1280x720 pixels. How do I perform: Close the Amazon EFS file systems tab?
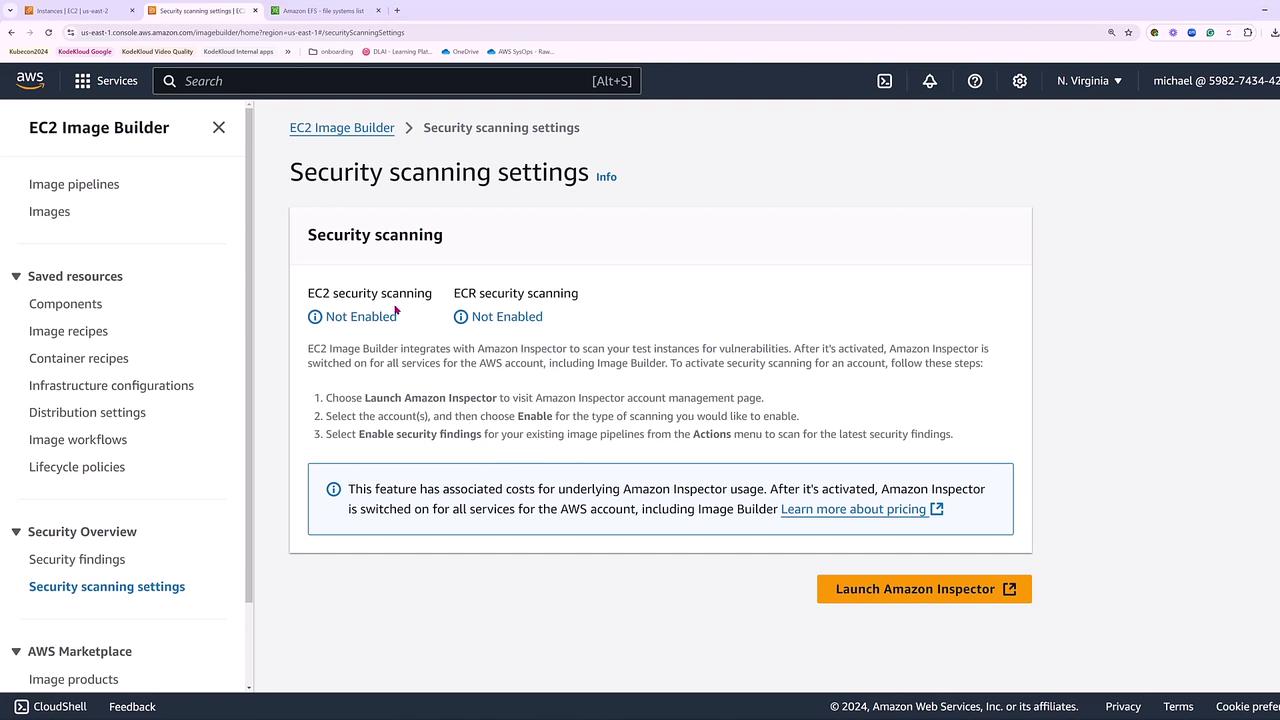pyautogui.click(x=378, y=11)
